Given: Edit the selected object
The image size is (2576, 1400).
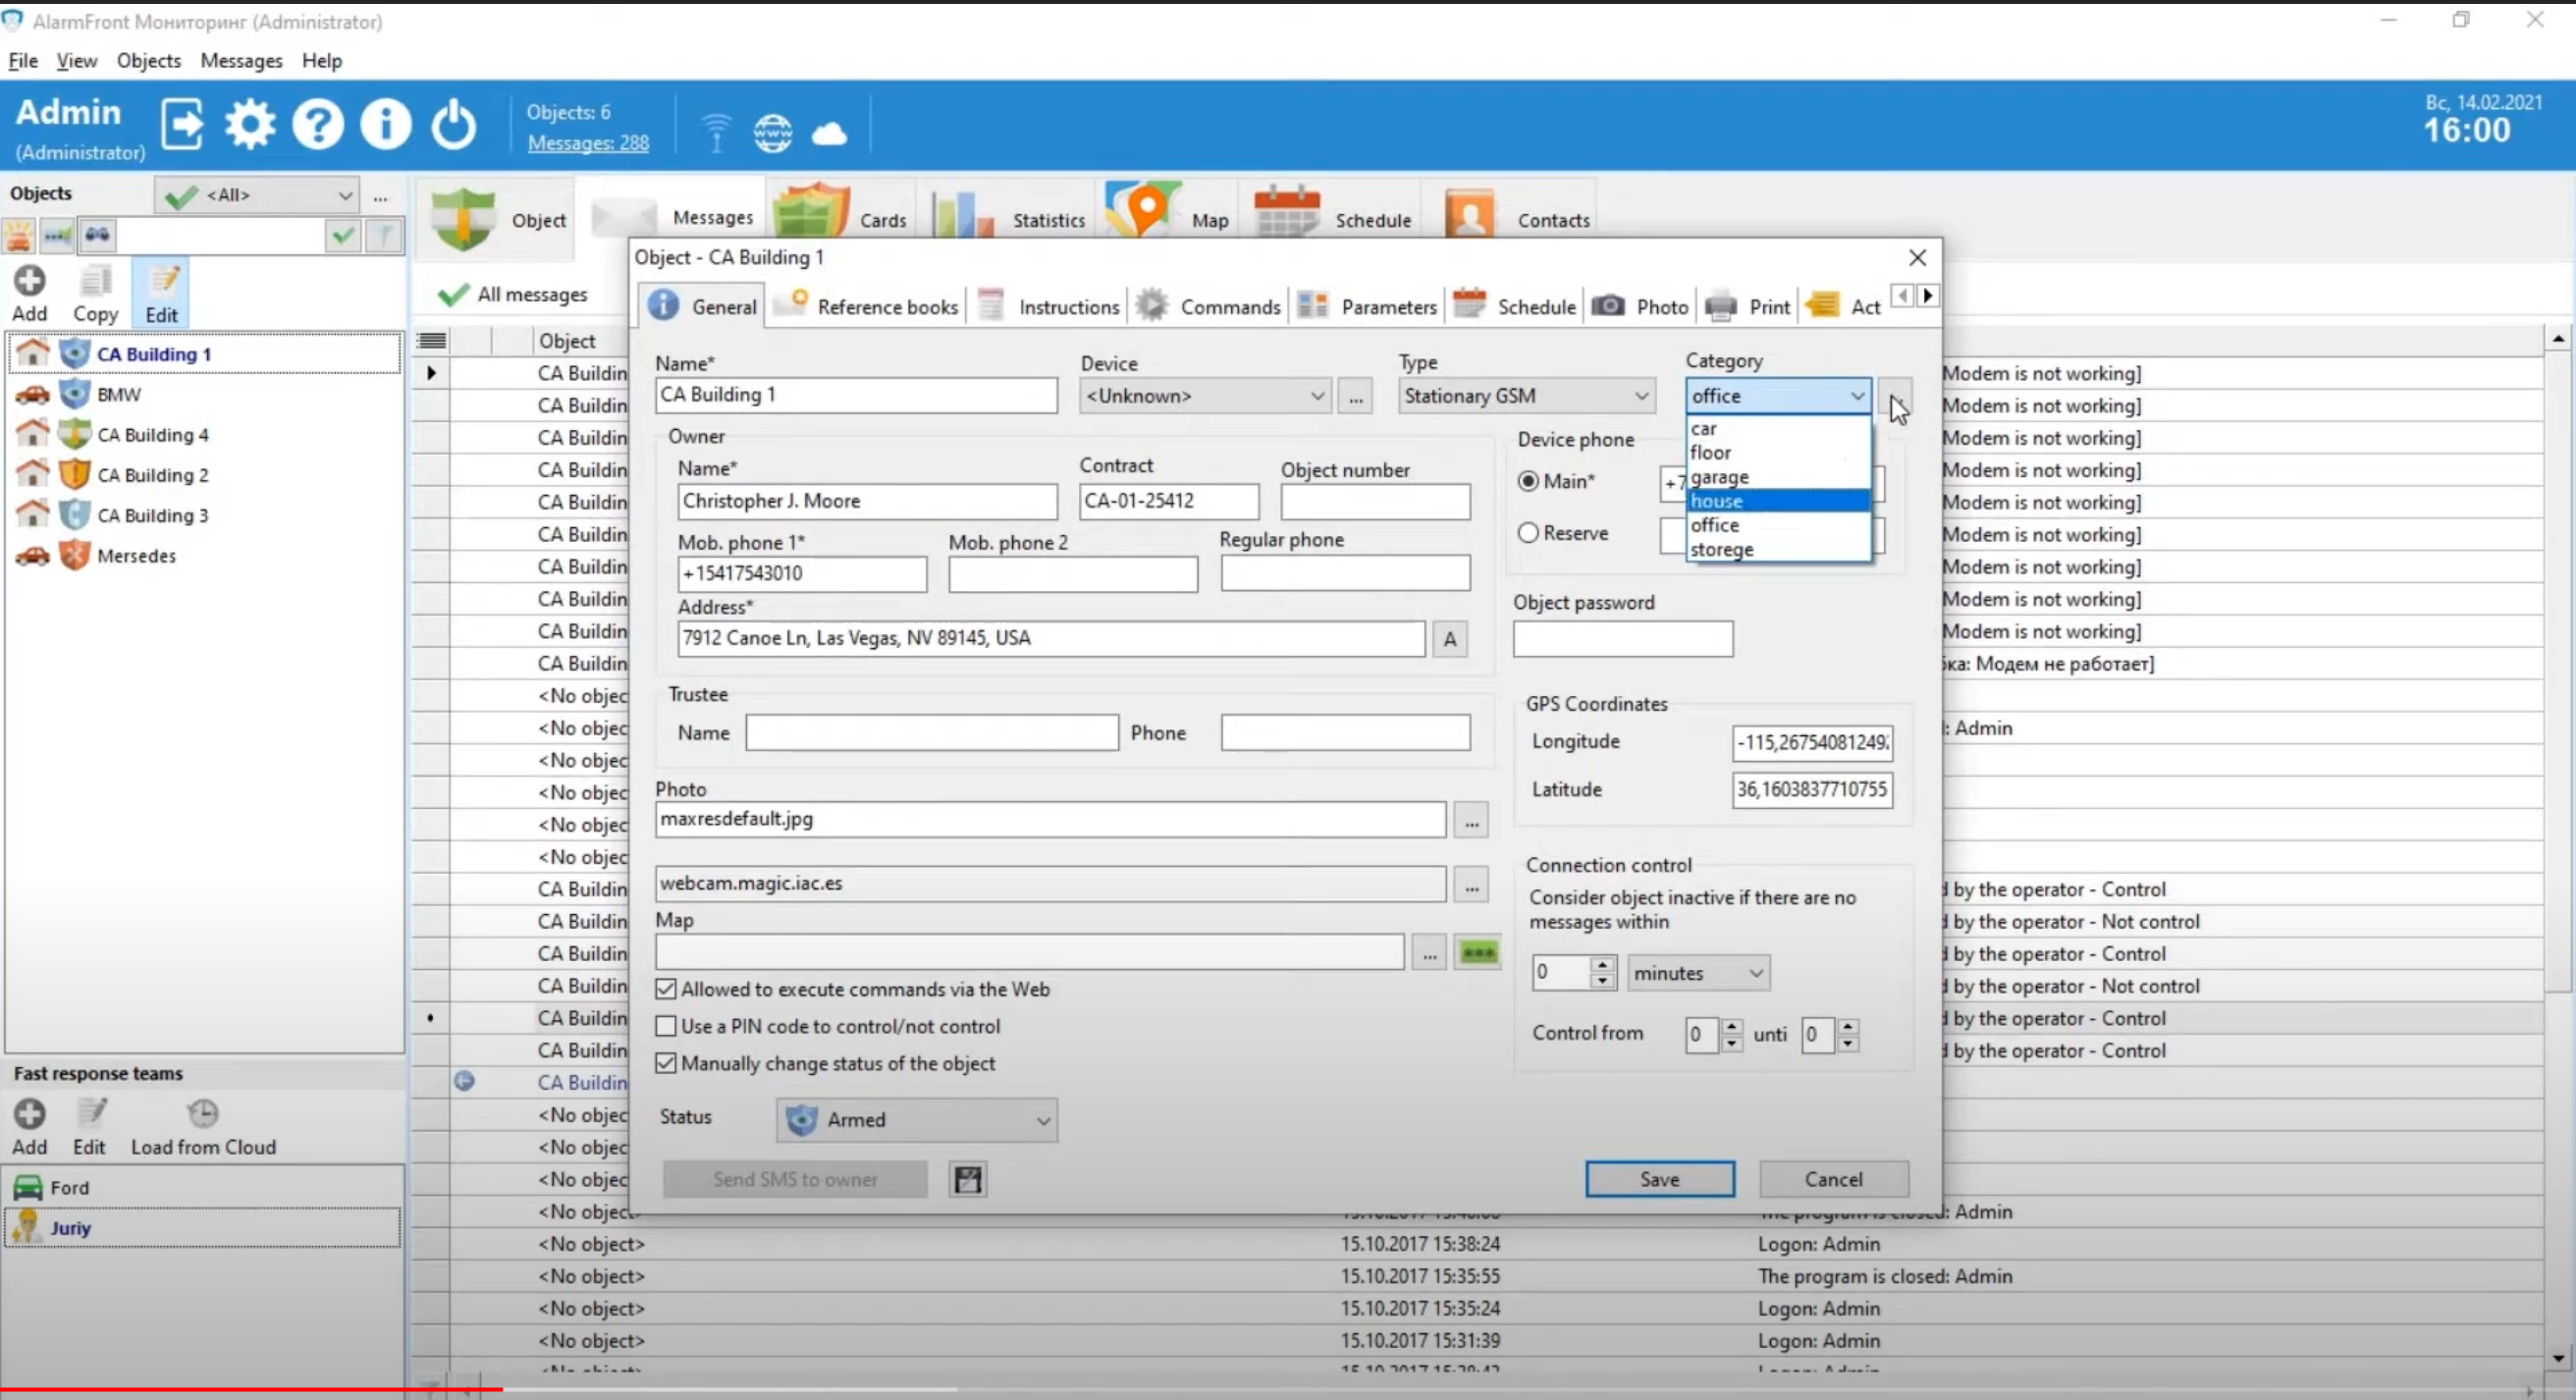Looking at the screenshot, I should tap(161, 294).
